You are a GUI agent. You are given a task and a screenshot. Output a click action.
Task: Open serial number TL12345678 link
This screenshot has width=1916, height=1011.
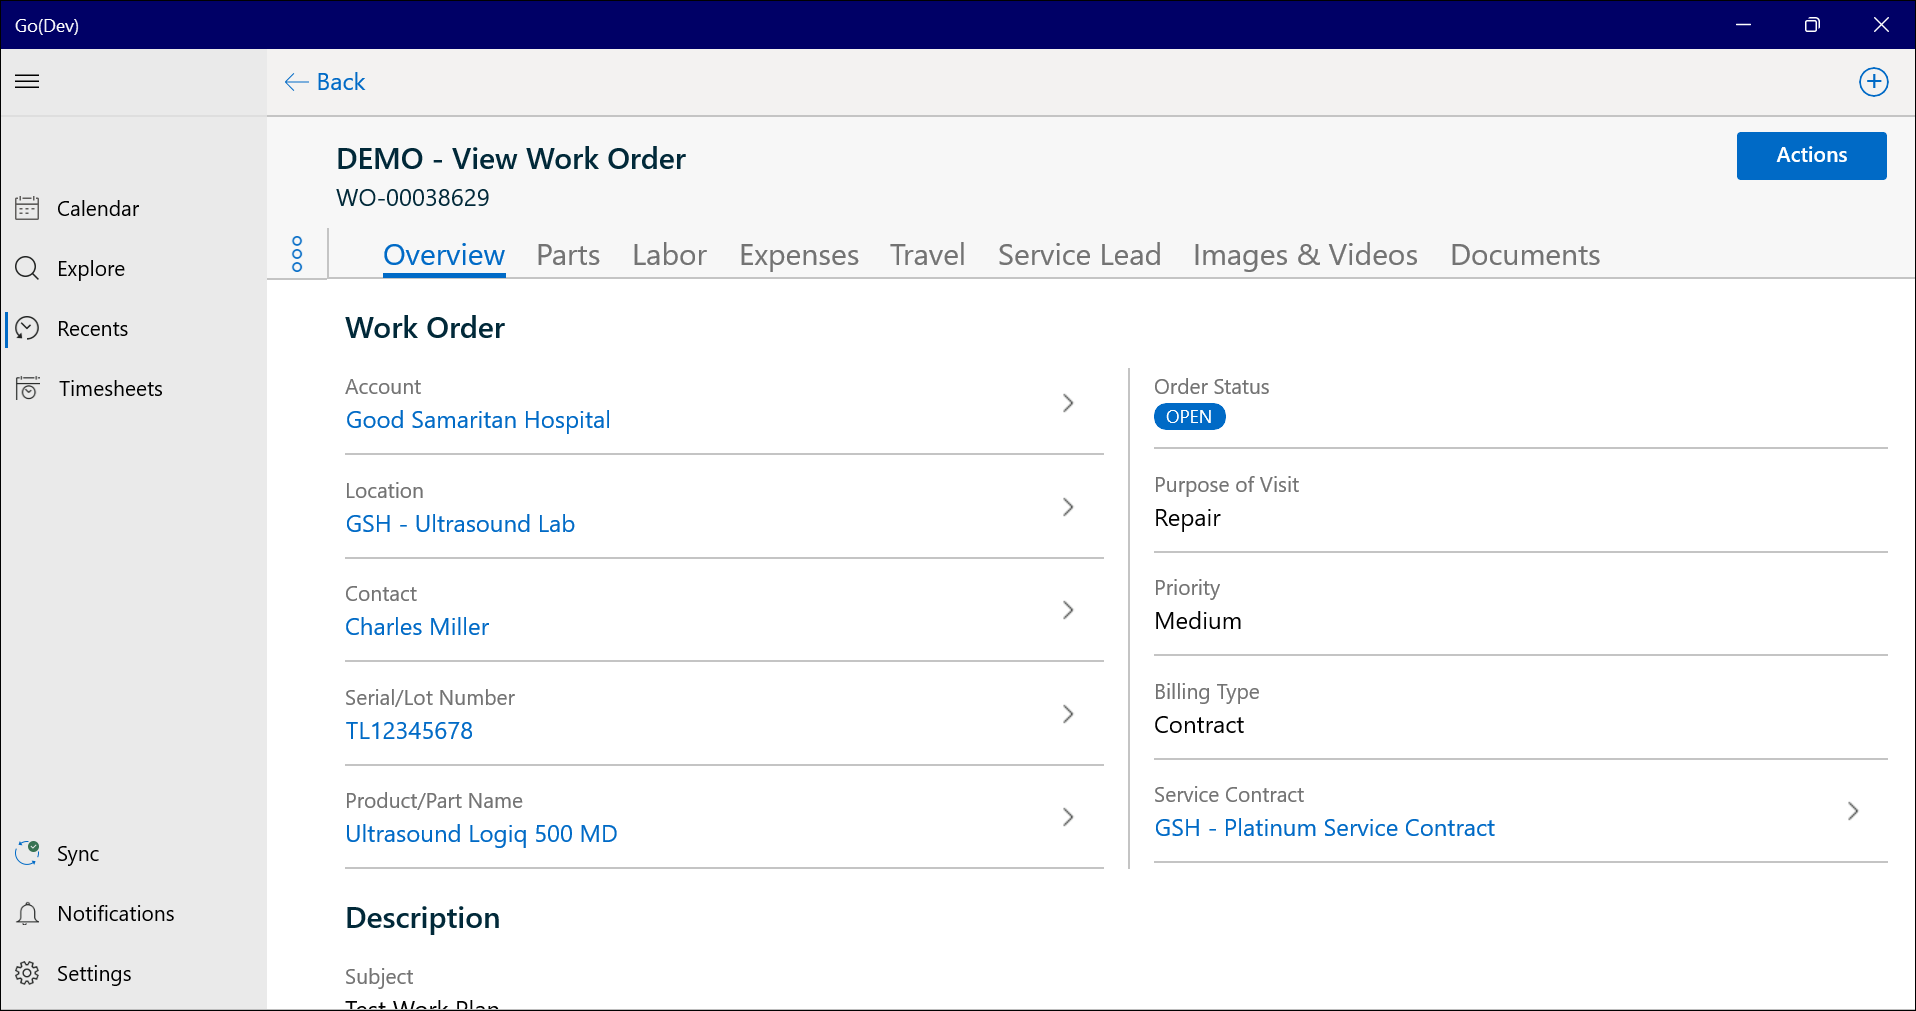coord(409,731)
